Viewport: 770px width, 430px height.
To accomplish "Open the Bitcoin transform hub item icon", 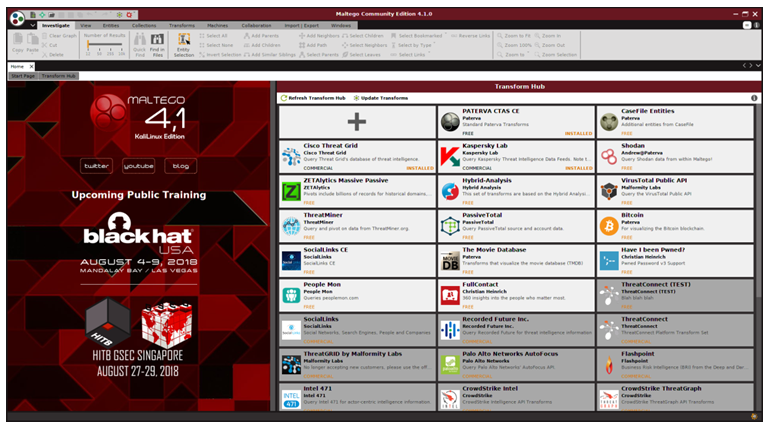I will 608,226.
